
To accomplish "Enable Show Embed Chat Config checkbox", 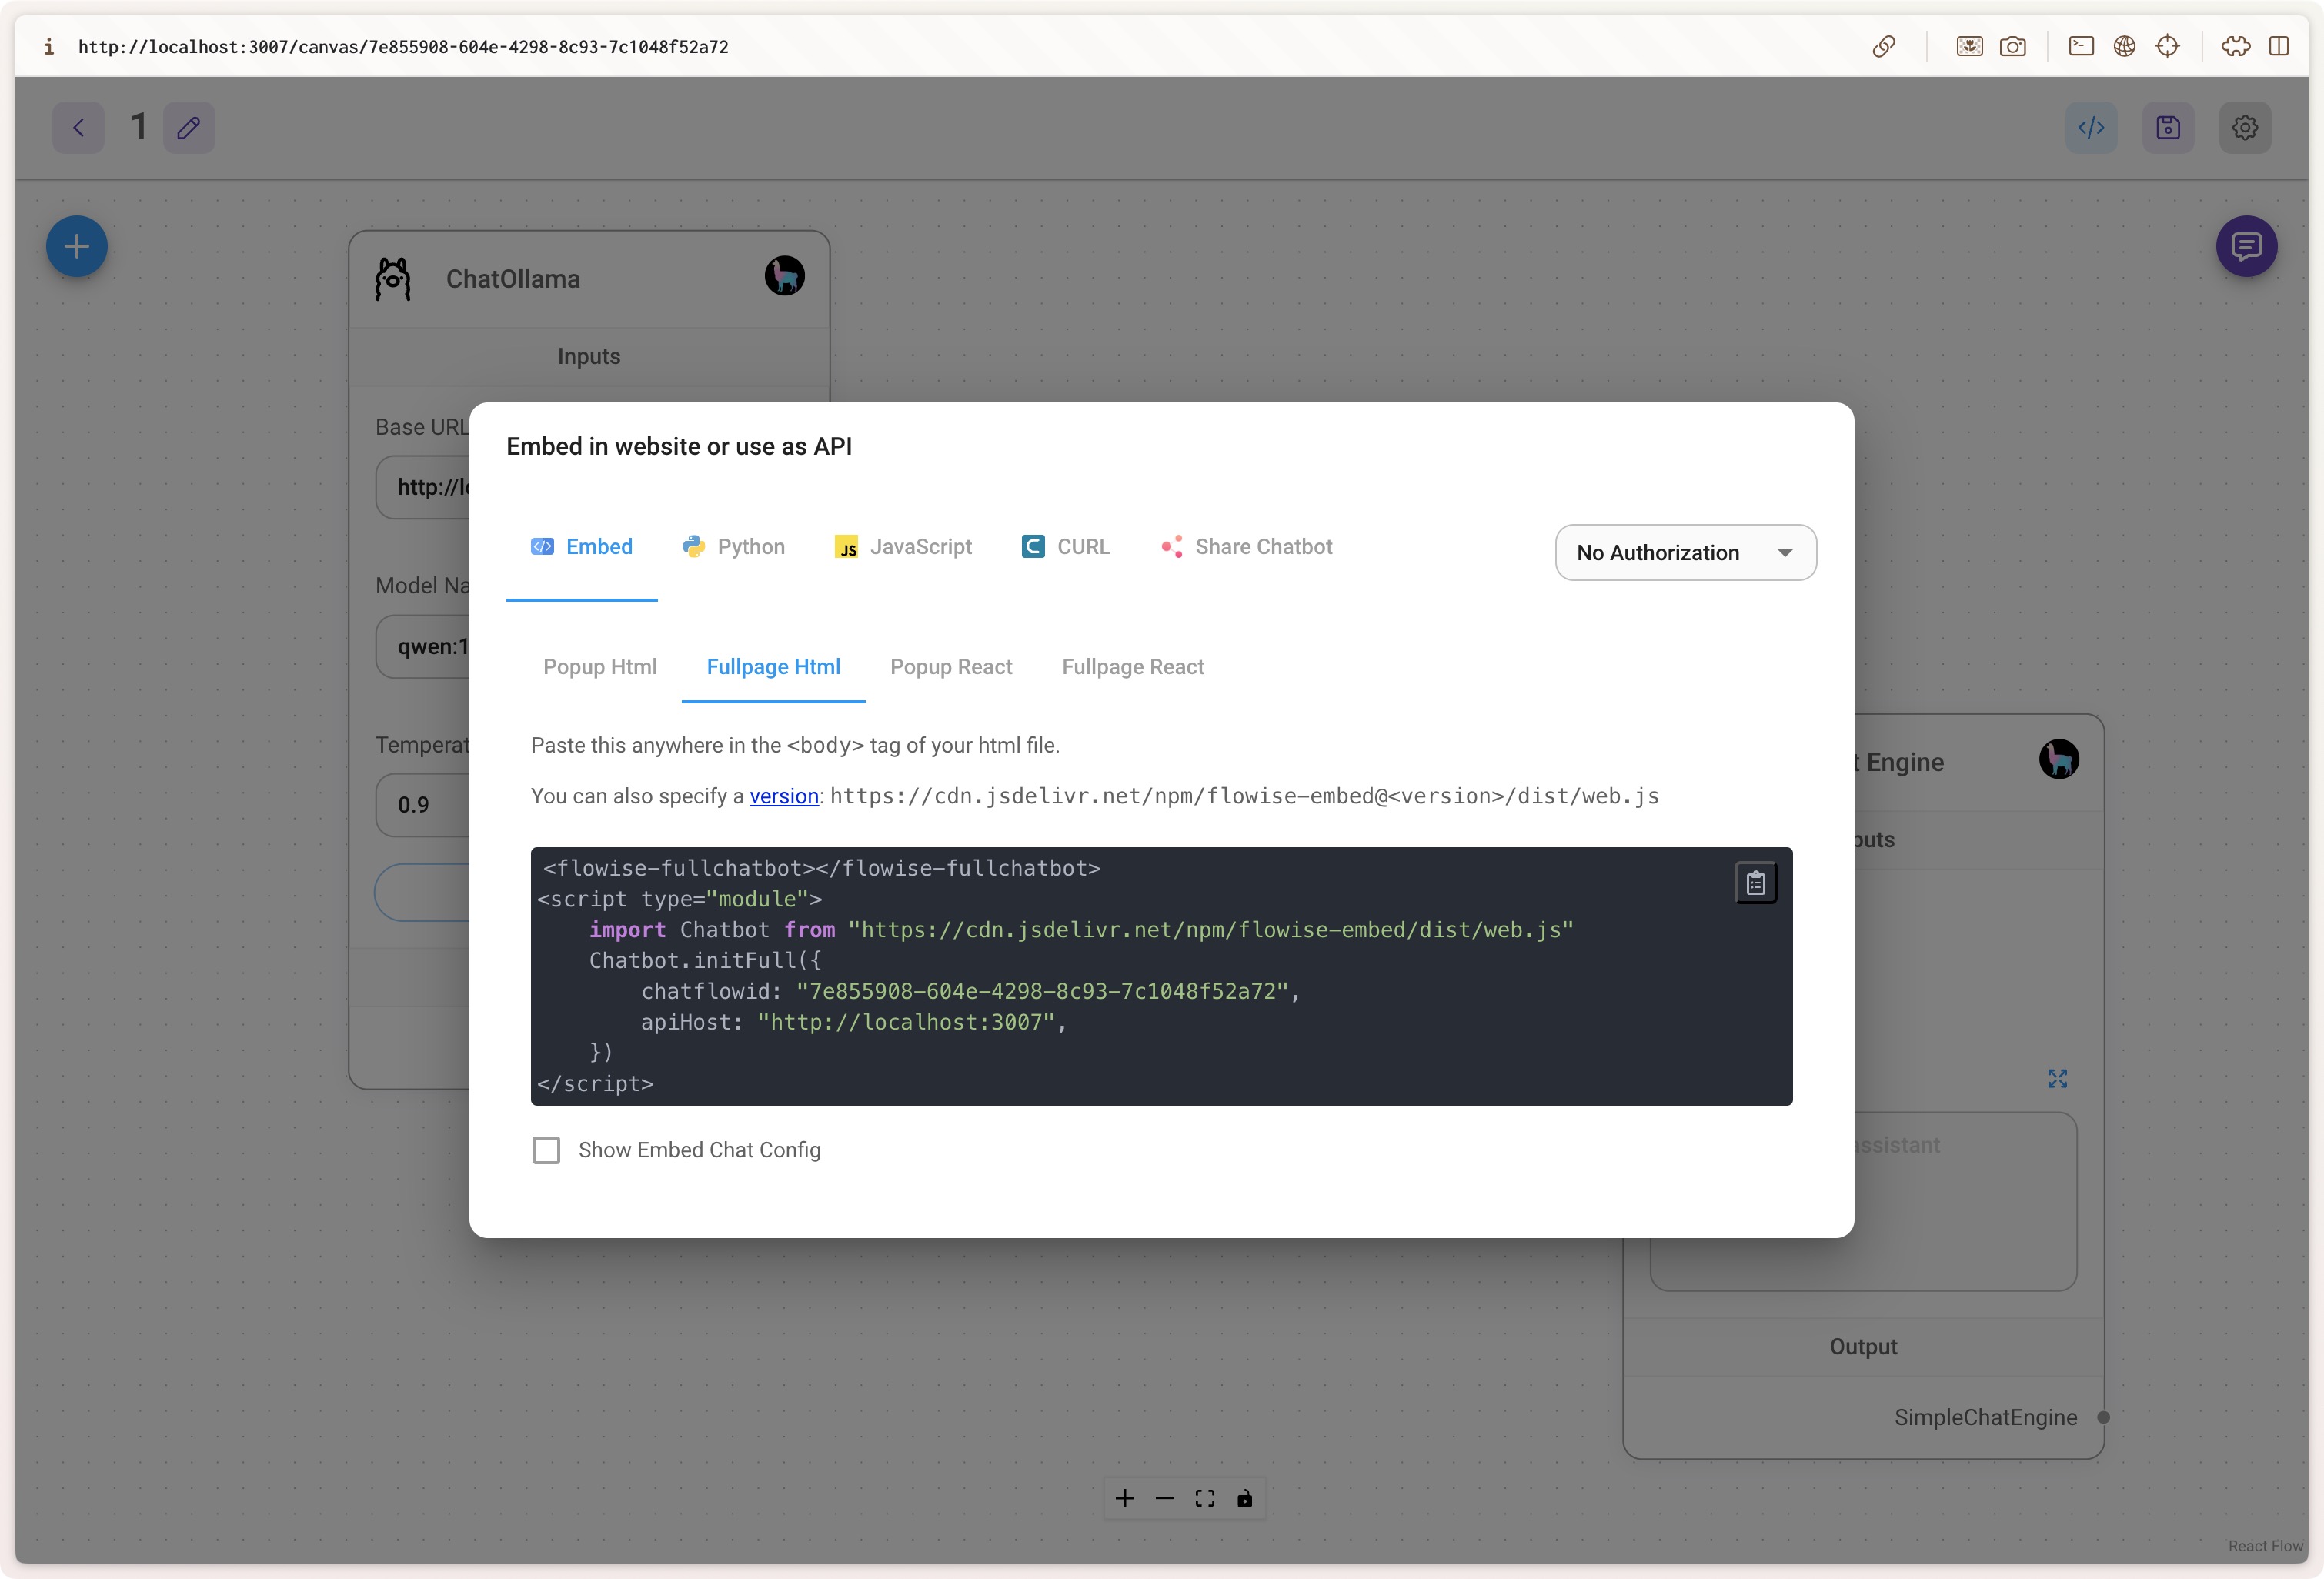I will pyautogui.click(x=546, y=1150).
